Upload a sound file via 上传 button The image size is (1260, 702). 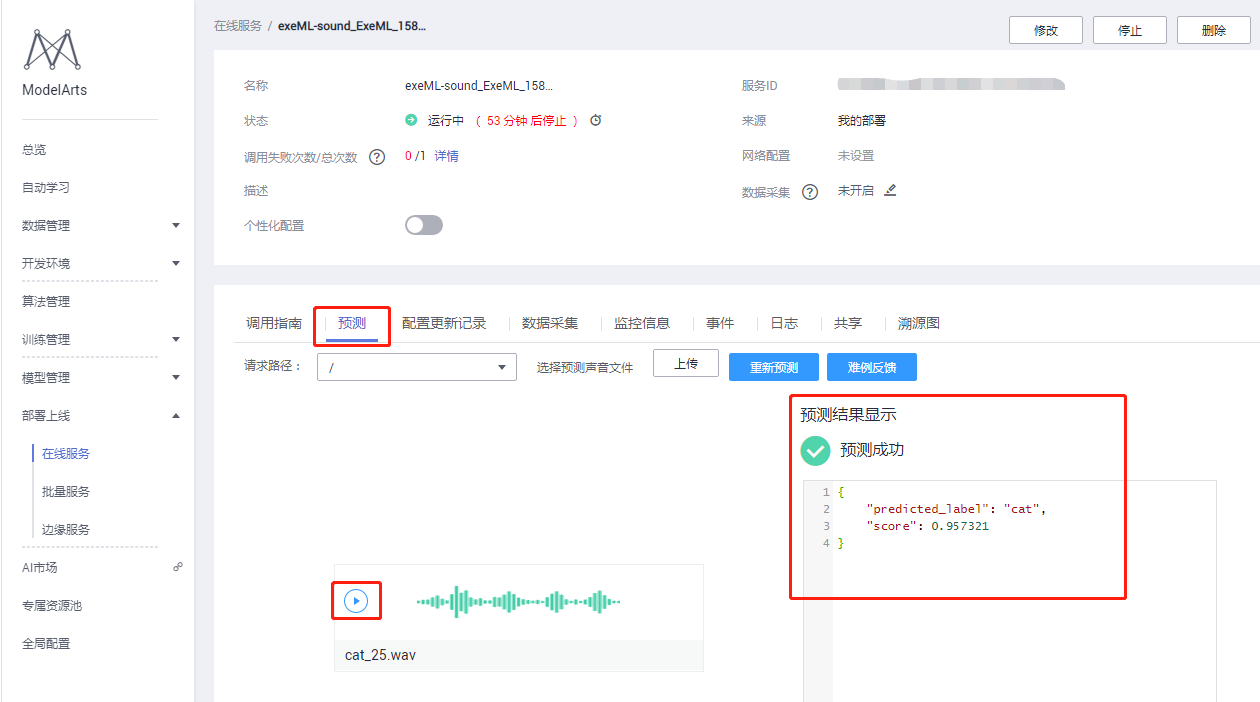pos(685,363)
